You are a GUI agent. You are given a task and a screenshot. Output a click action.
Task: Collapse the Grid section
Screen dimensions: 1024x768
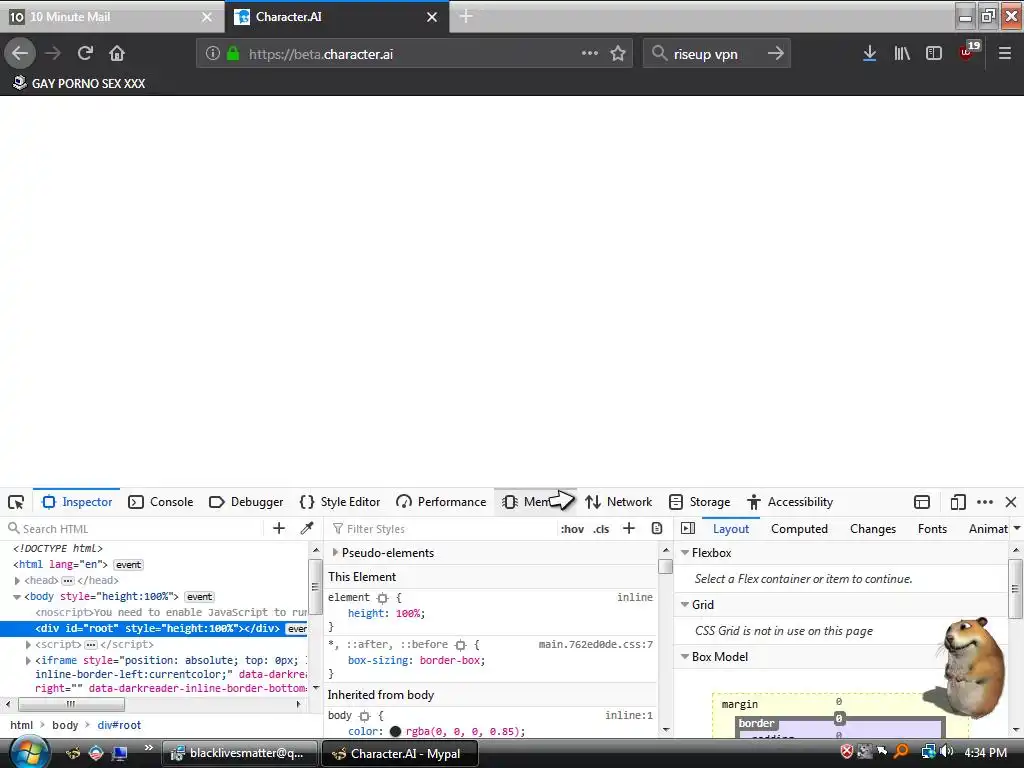coord(684,605)
